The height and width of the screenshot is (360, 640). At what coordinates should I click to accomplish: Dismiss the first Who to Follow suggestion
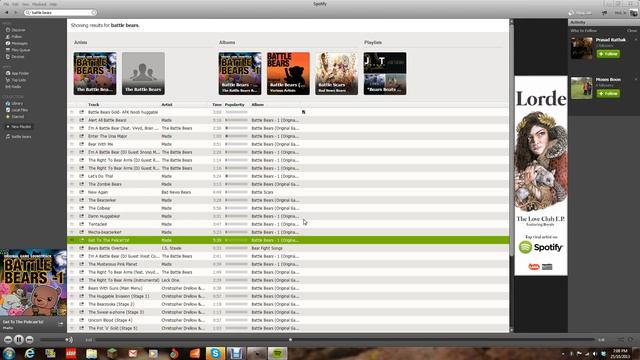636,40
